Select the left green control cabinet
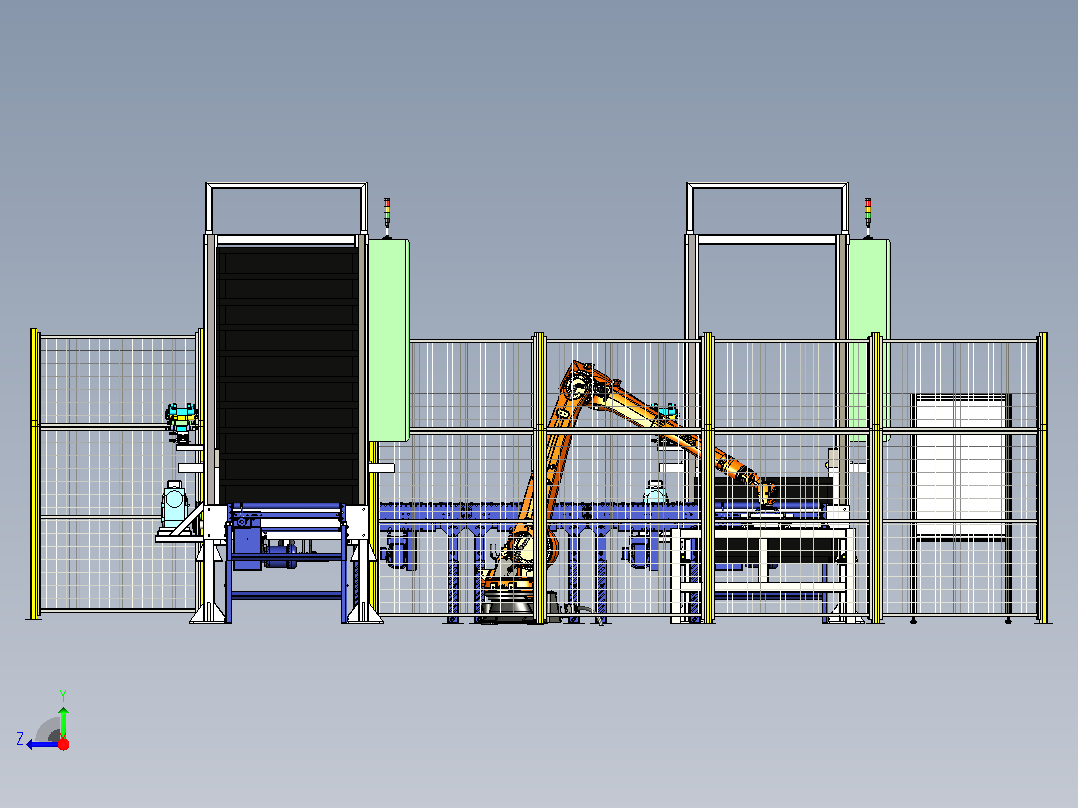The width and height of the screenshot is (1078, 808). (x=388, y=340)
